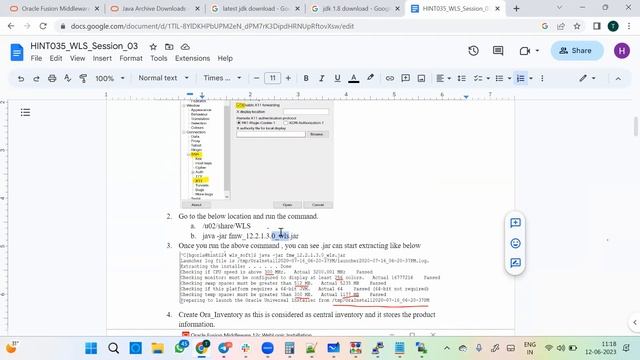The image size is (640, 360).
Task: Print the document with the printer icon
Action: pyautogui.click(x=52, y=78)
